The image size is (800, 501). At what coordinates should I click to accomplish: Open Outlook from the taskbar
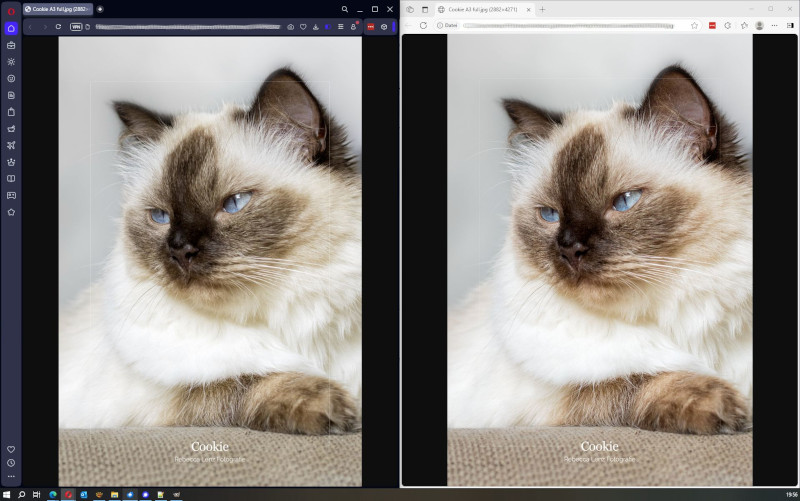pos(84,494)
